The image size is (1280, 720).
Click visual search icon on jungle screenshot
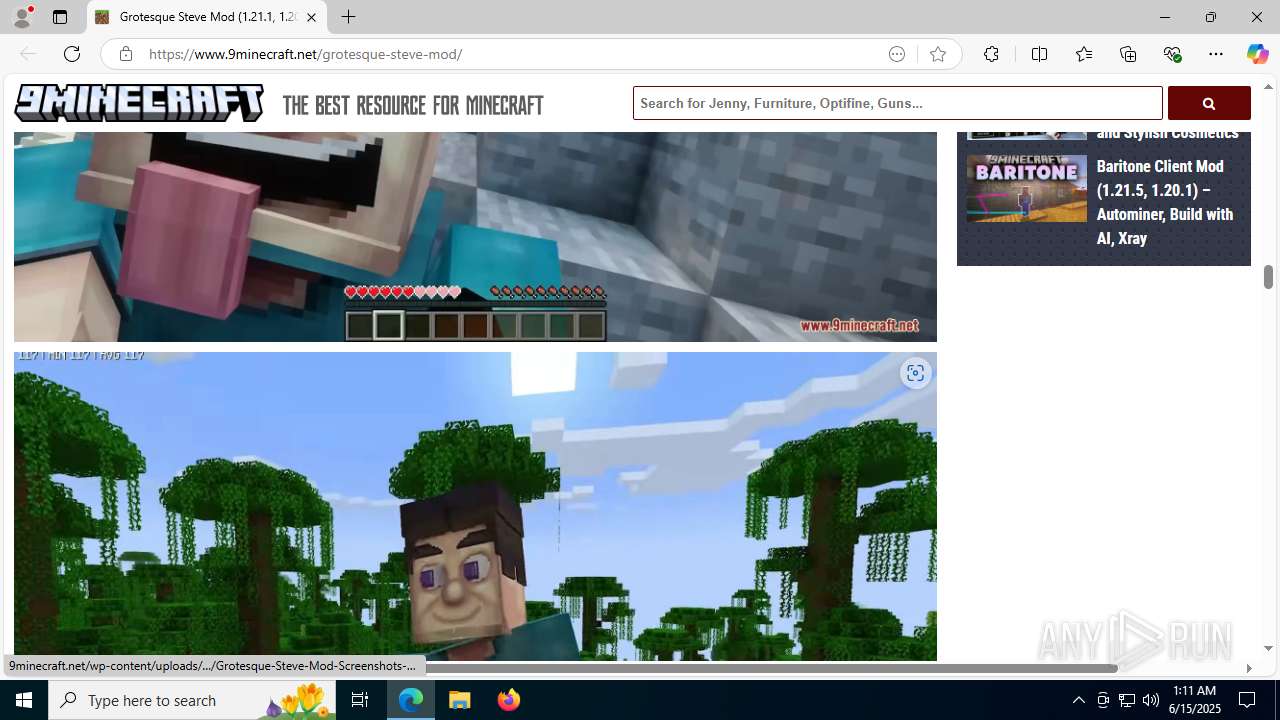point(915,373)
